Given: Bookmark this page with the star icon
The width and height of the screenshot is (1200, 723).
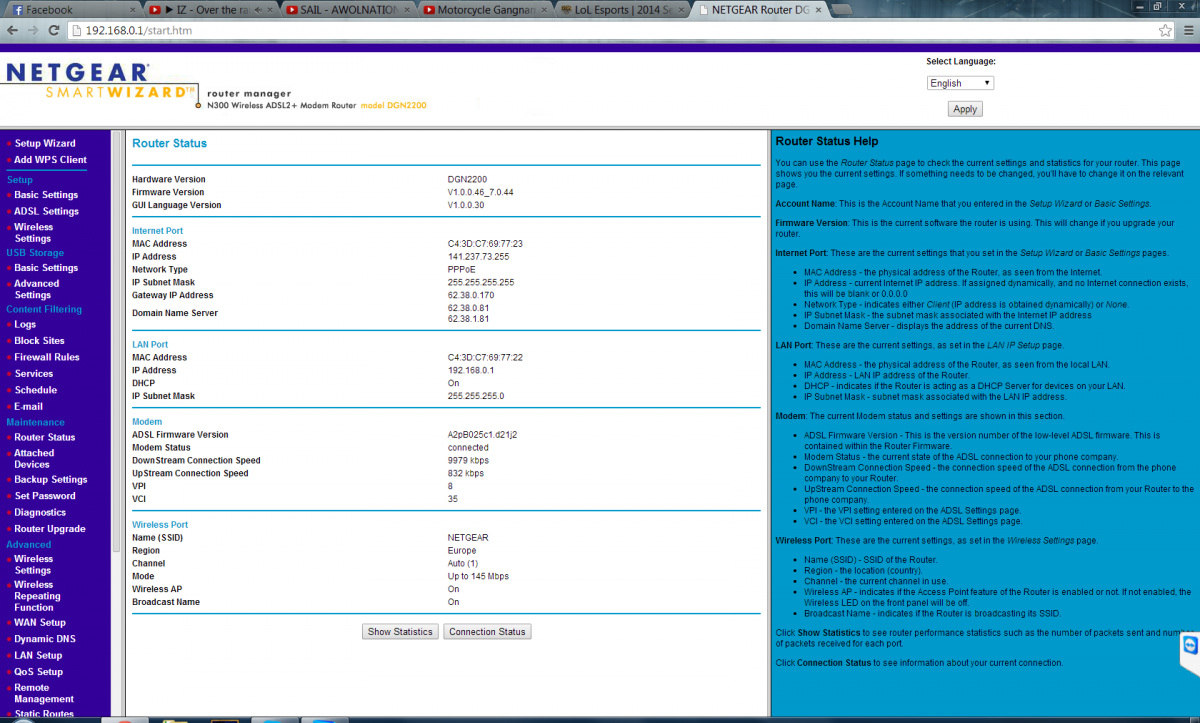Looking at the screenshot, I should (x=1165, y=30).
